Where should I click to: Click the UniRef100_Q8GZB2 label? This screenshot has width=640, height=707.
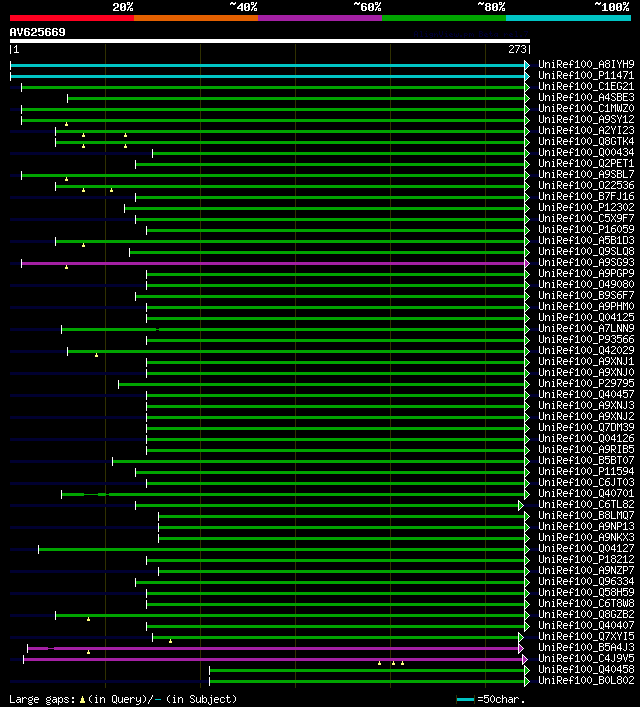click(x=586, y=614)
